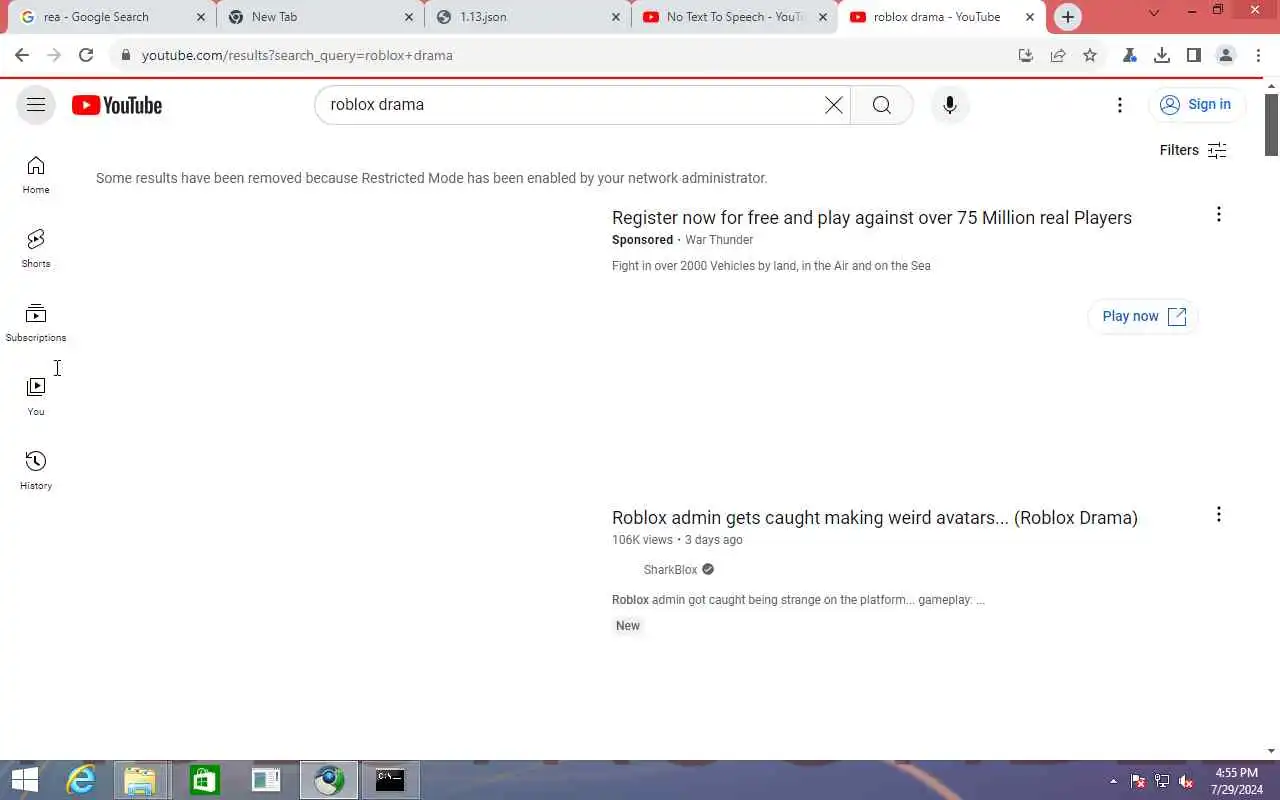Viewport: 1280px width, 800px height.
Task: Start voice search with microphone icon
Action: pyautogui.click(x=950, y=105)
